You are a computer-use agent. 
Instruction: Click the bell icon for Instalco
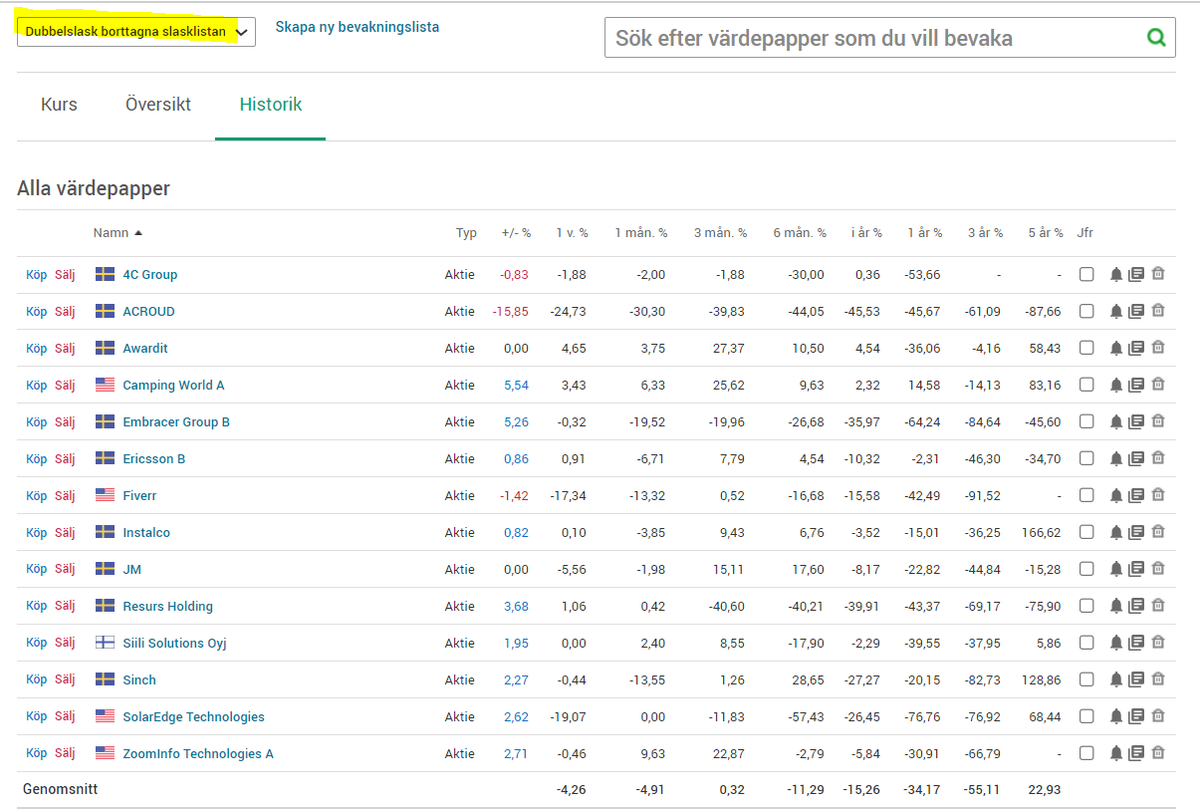pos(1116,533)
